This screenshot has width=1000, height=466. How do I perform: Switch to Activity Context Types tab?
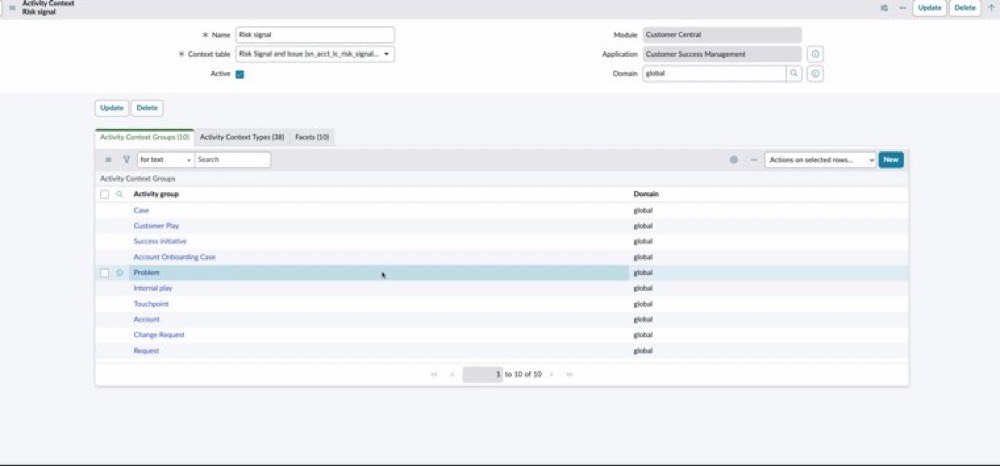tap(242, 137)
